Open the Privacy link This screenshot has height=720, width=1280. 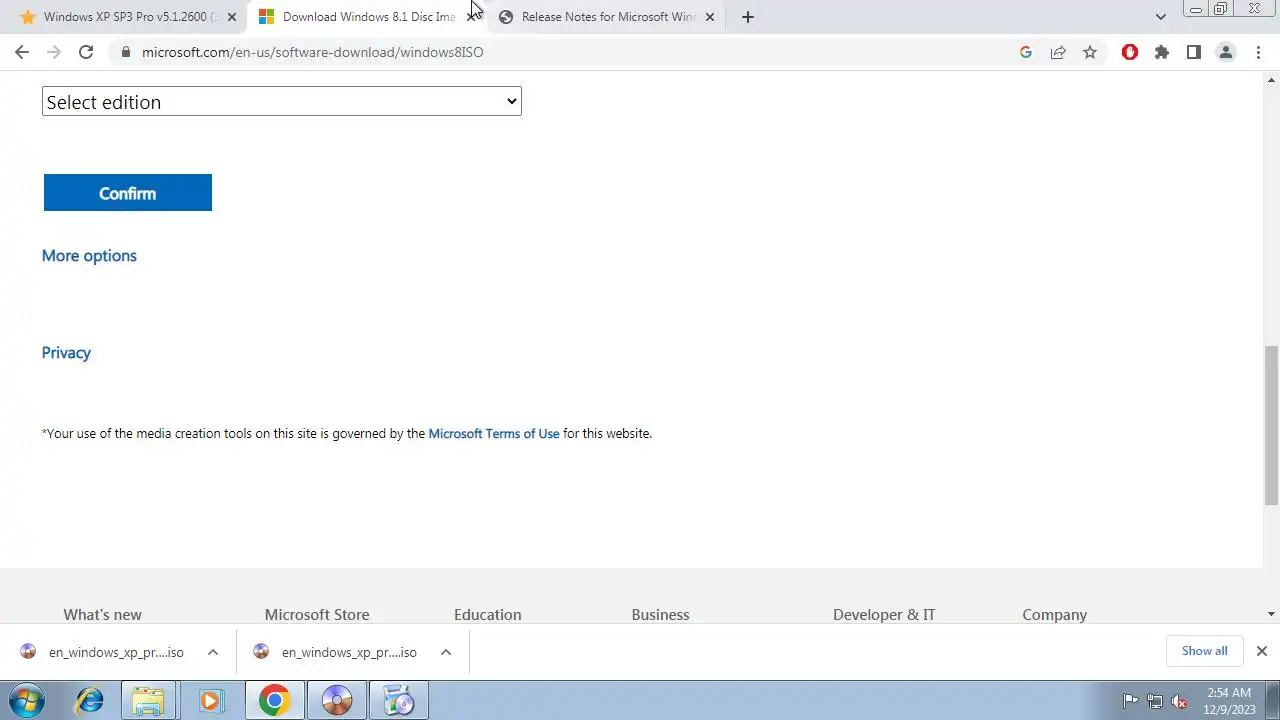[x=66, y=353]
